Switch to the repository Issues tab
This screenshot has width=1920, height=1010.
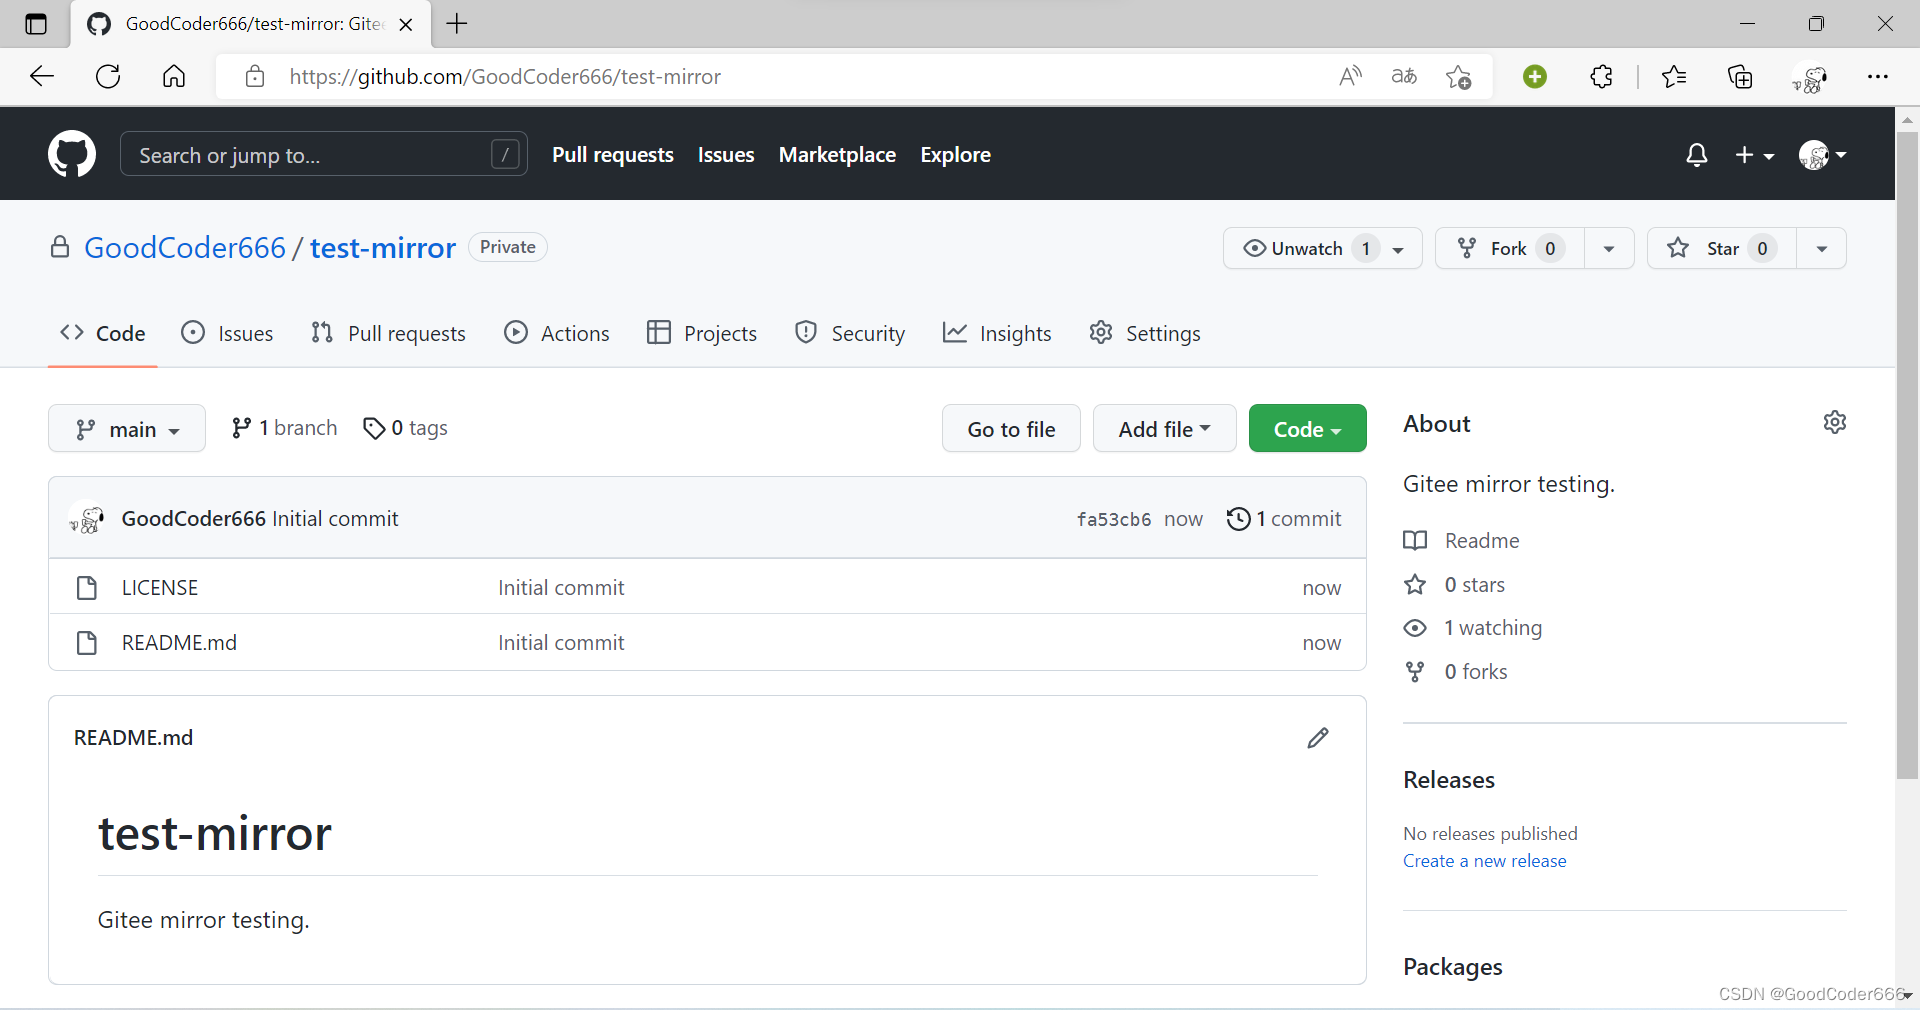point(227,333)
